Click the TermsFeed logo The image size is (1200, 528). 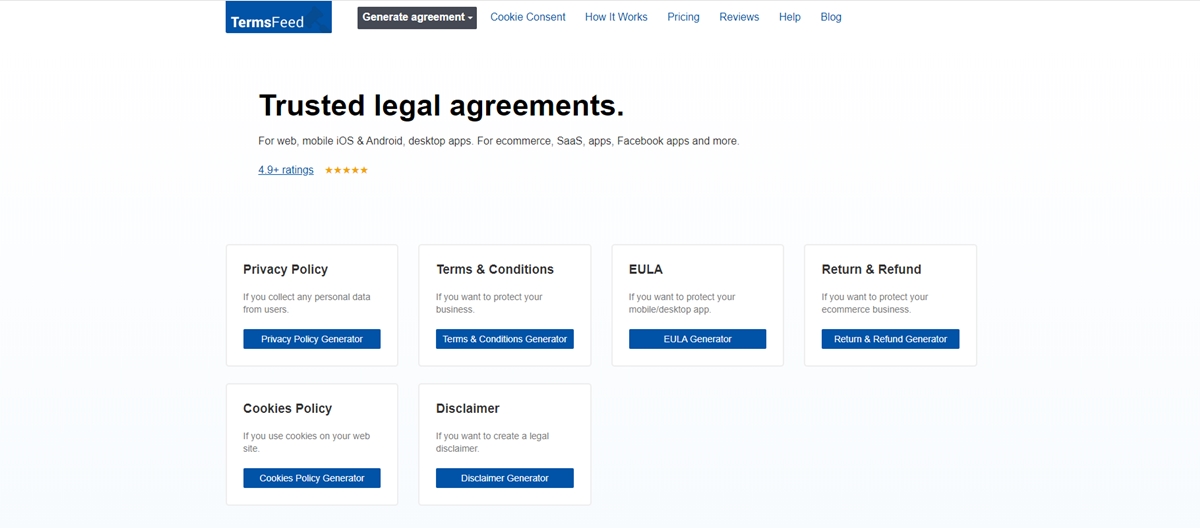point(278,18)
